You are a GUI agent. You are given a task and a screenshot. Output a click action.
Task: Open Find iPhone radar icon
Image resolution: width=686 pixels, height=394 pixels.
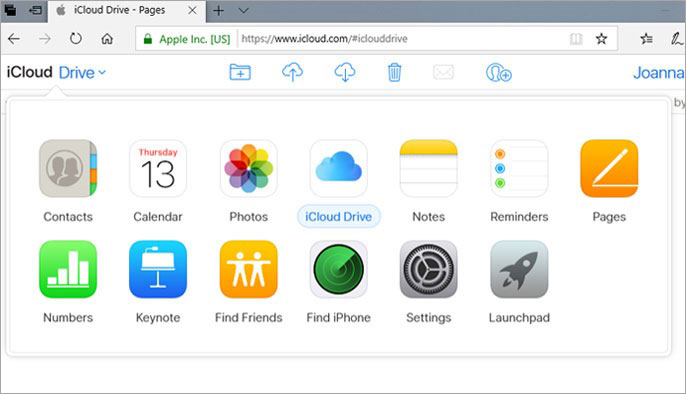click(x=339, y=269)
